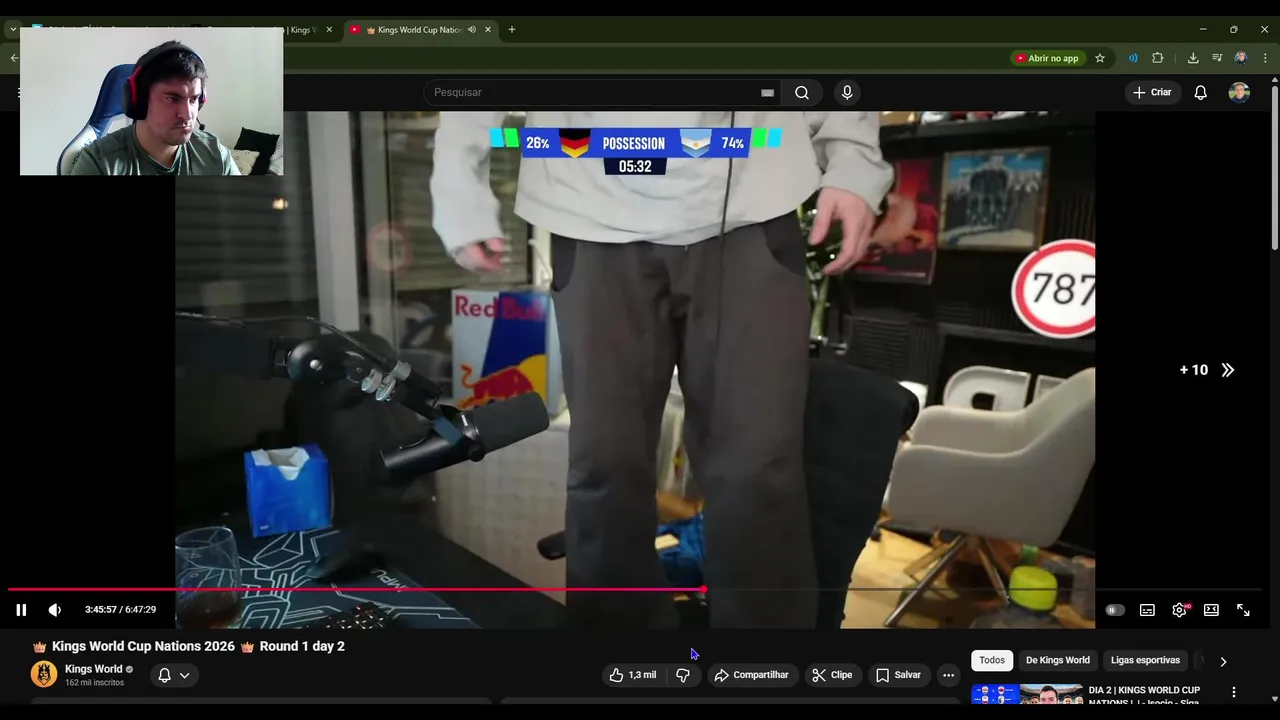Image resolution: width=1280 pixels, height=720 pixels.
Task: Open options for DIA 2 suggested video
Action: pos(1233,692)
